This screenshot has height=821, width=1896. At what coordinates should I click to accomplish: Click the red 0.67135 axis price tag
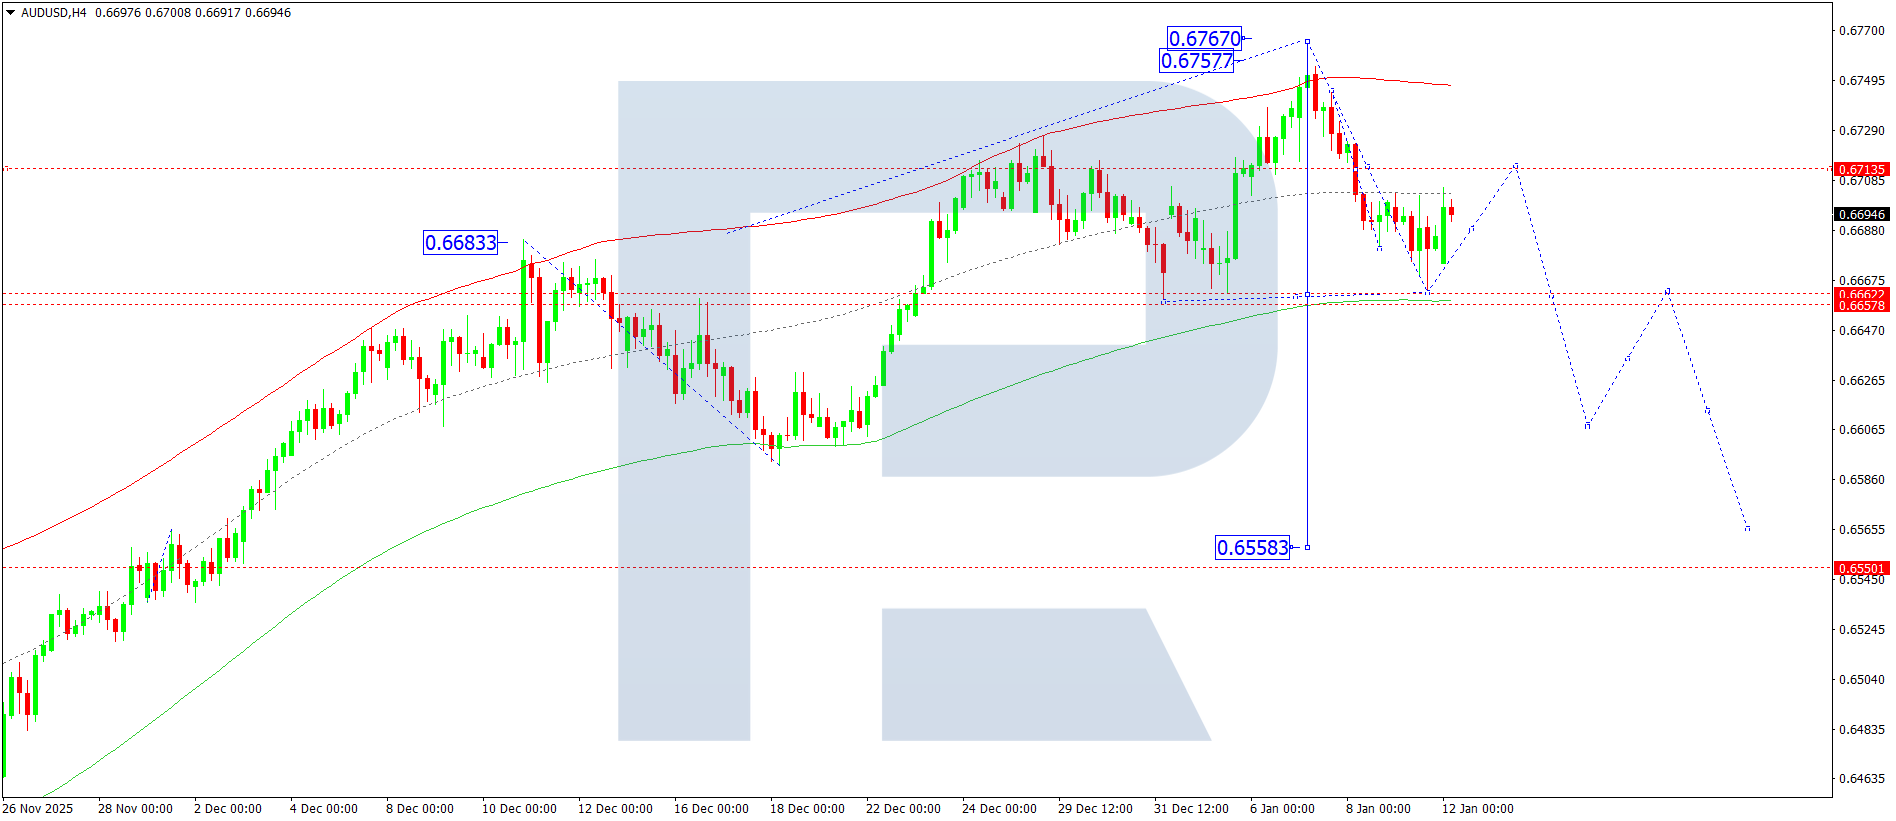click(1861, 169)
